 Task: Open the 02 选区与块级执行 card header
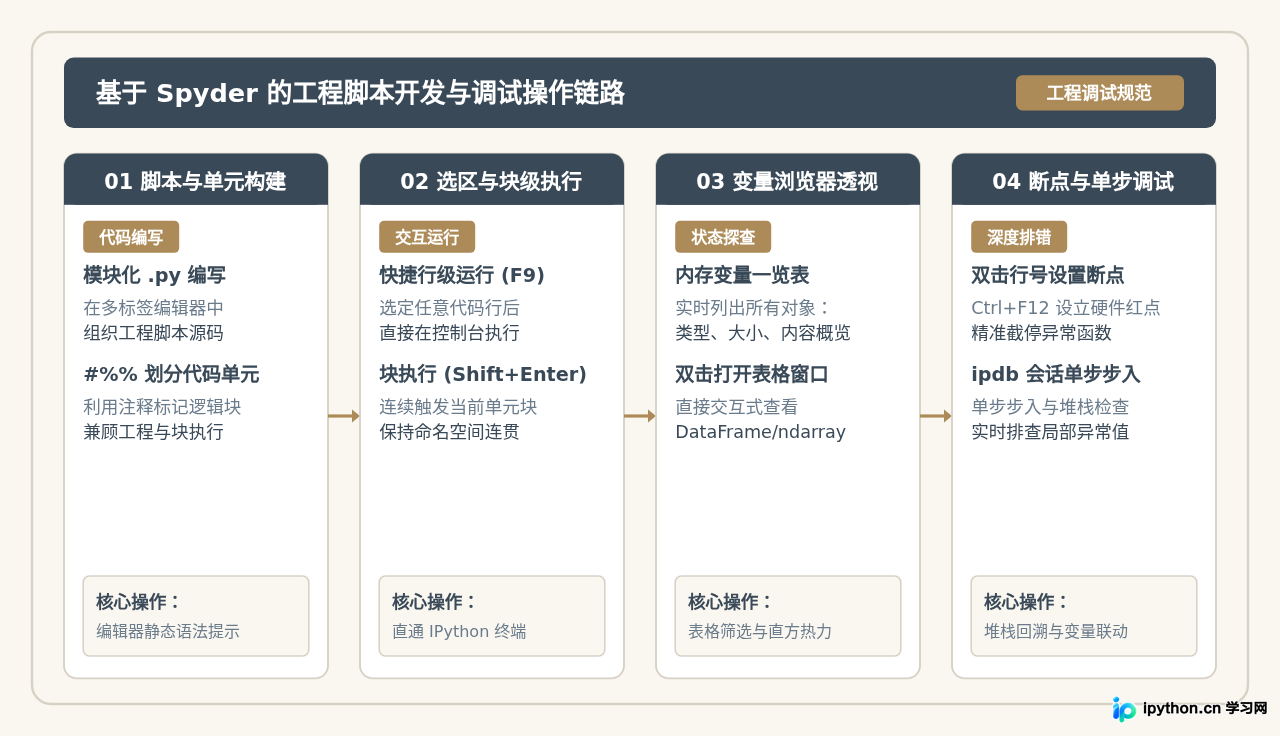492,180
